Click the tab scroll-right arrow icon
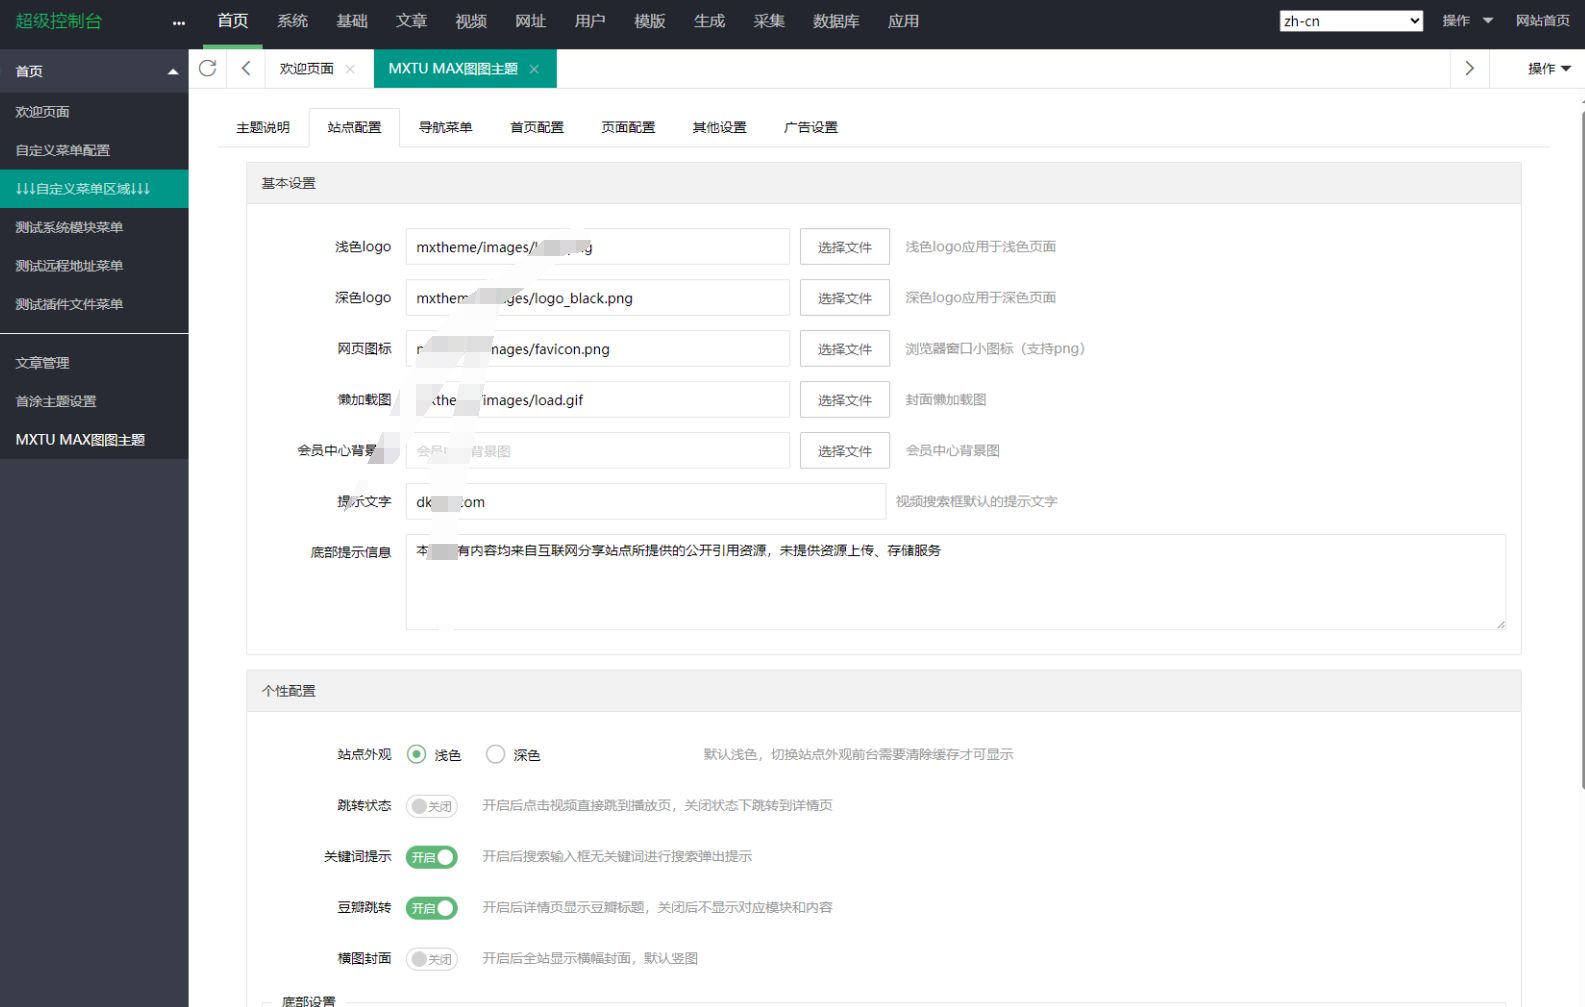The height and width of the screenshot is (1007, 1585). coord(1469,68)
